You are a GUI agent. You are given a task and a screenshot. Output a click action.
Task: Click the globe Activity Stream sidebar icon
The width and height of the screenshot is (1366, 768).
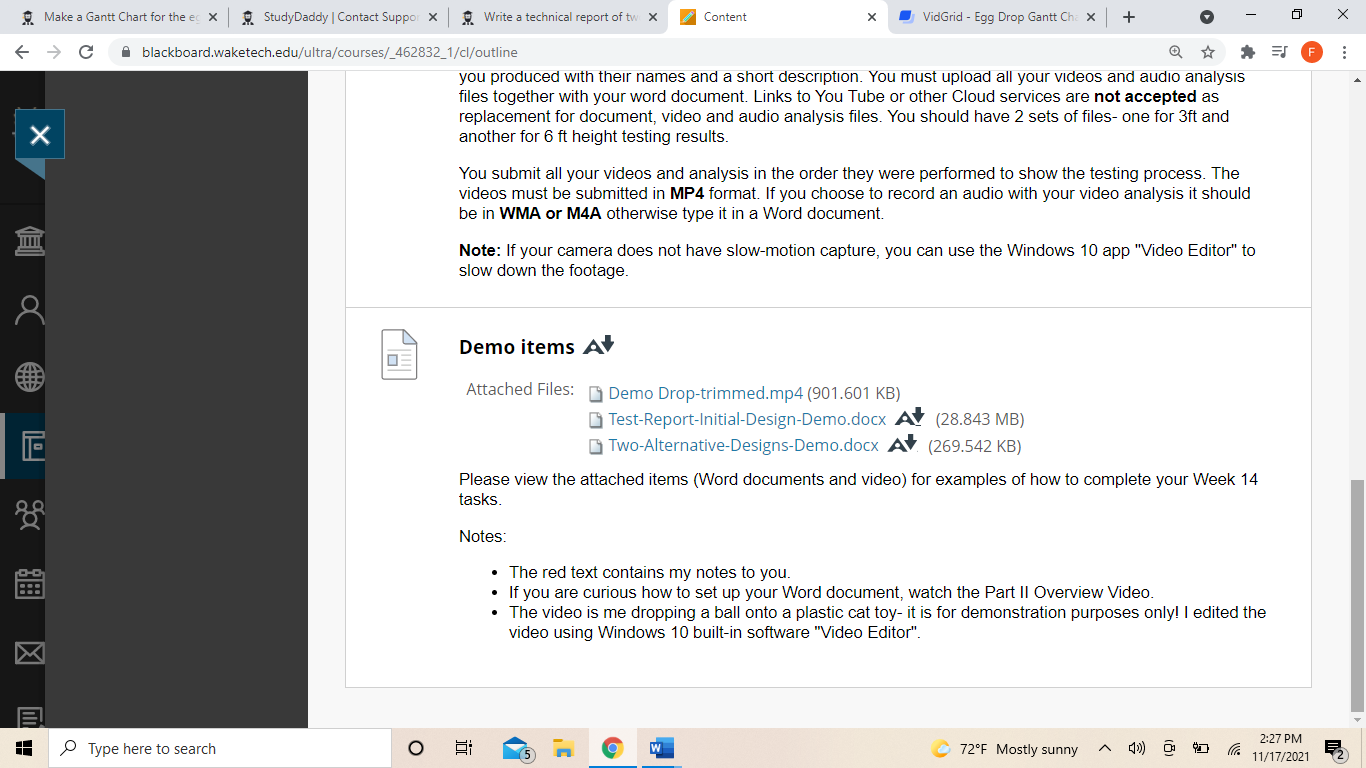(30, 377)
